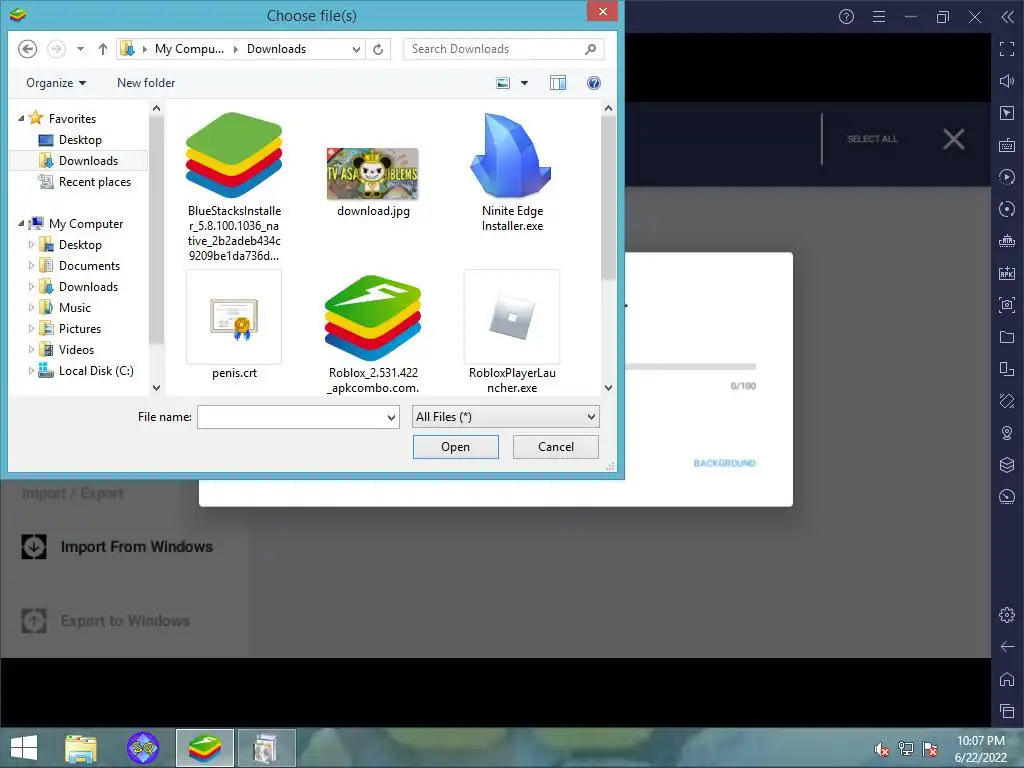Click the file list vertical scrollbar thumb
Screen dimensions: 1024x768
[x=608, y=198]
